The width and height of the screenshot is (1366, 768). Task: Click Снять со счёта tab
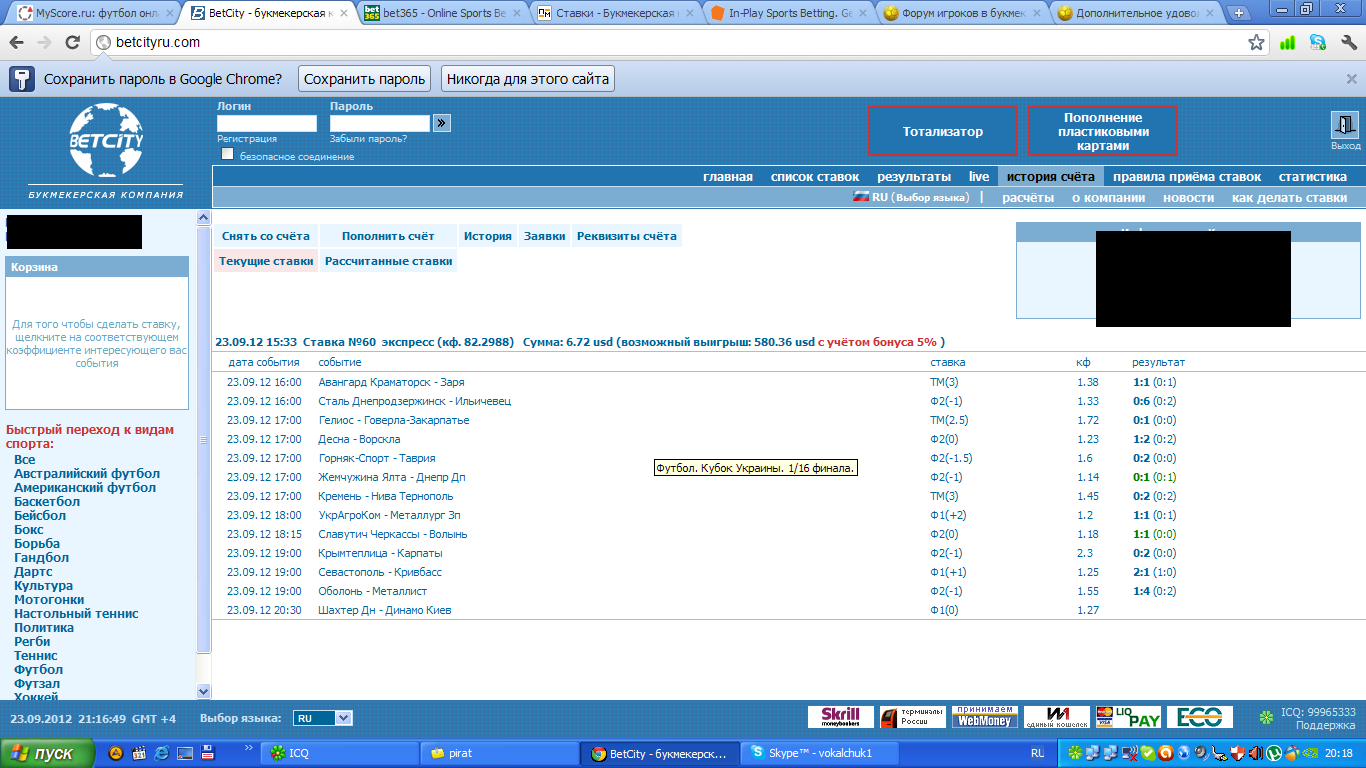pyautogui.click(x=266, y=236)
